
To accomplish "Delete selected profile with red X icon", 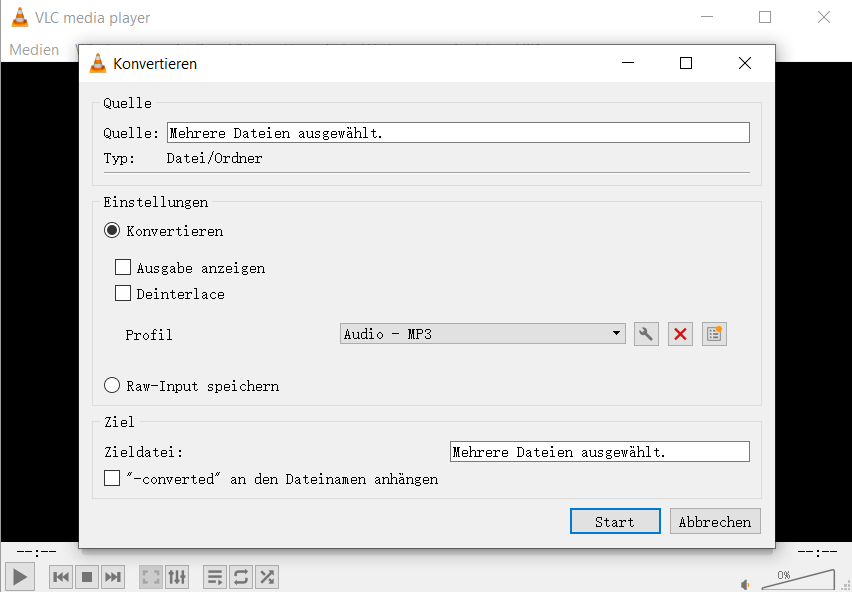I will click(x=680, y=334).
